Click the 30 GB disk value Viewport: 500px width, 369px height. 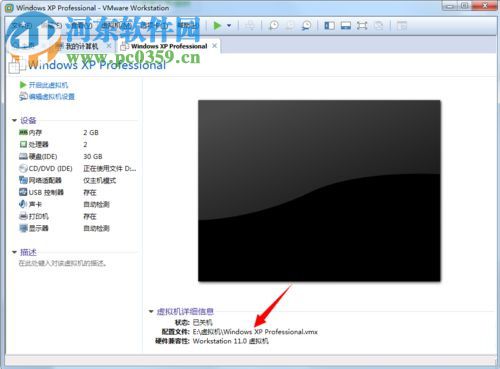pyautogui.click(x=93, y=156)
